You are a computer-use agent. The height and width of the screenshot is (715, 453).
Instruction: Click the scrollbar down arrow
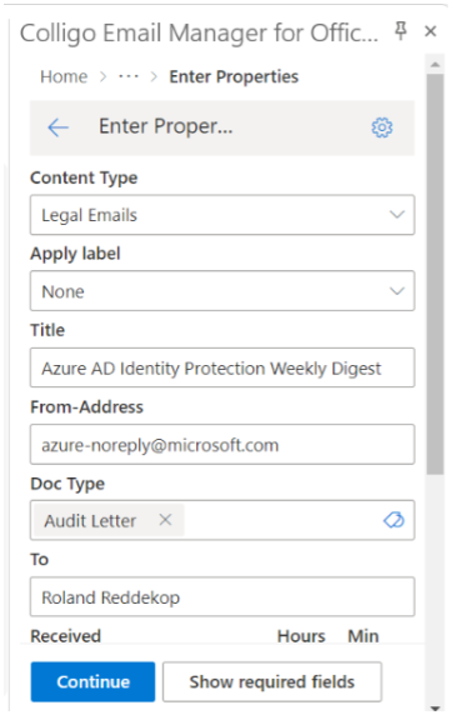point(435,708)
